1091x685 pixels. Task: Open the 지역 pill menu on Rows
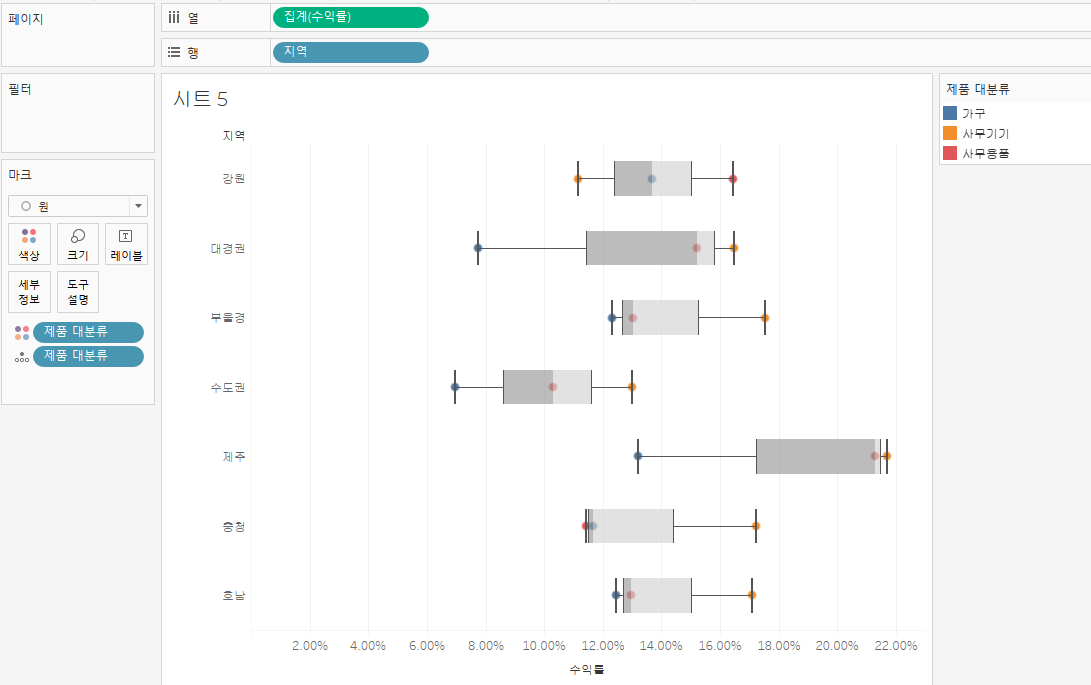point(419,52)
